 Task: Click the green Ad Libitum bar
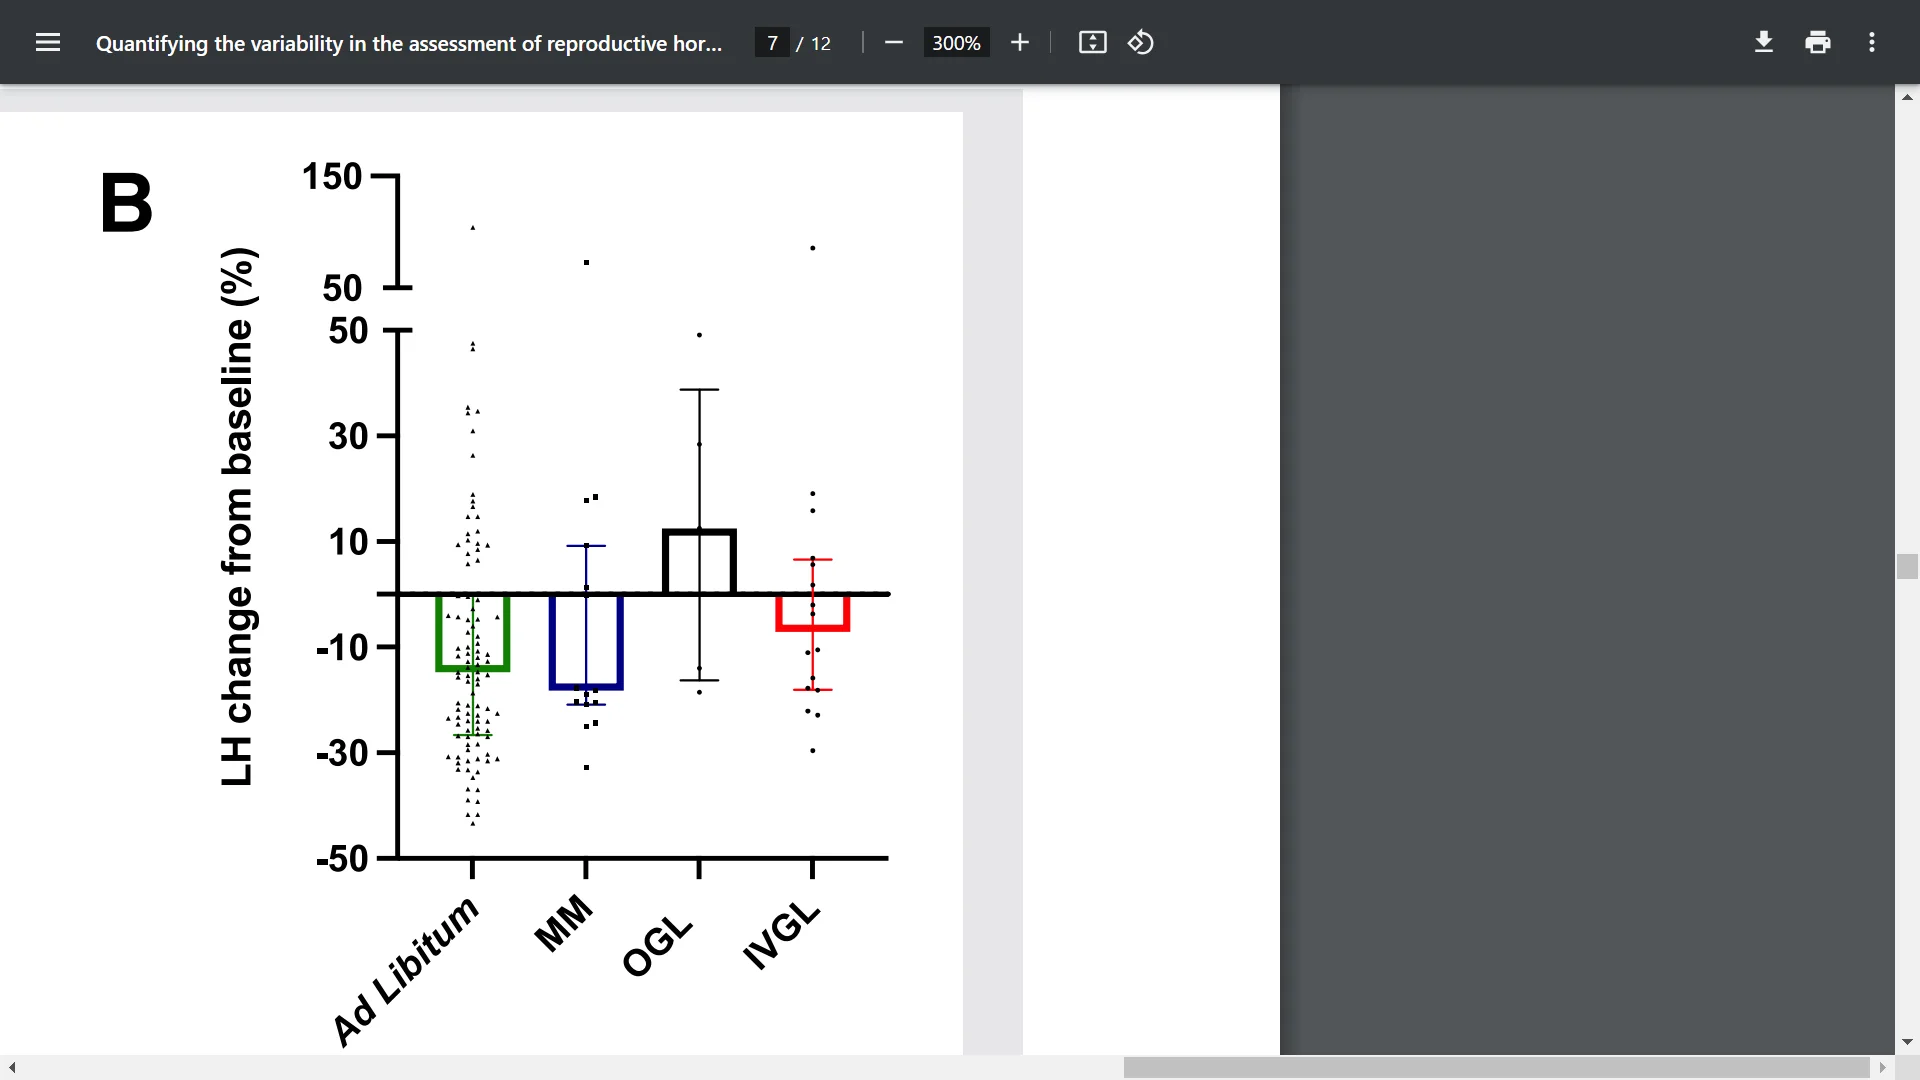coord(473,632)
